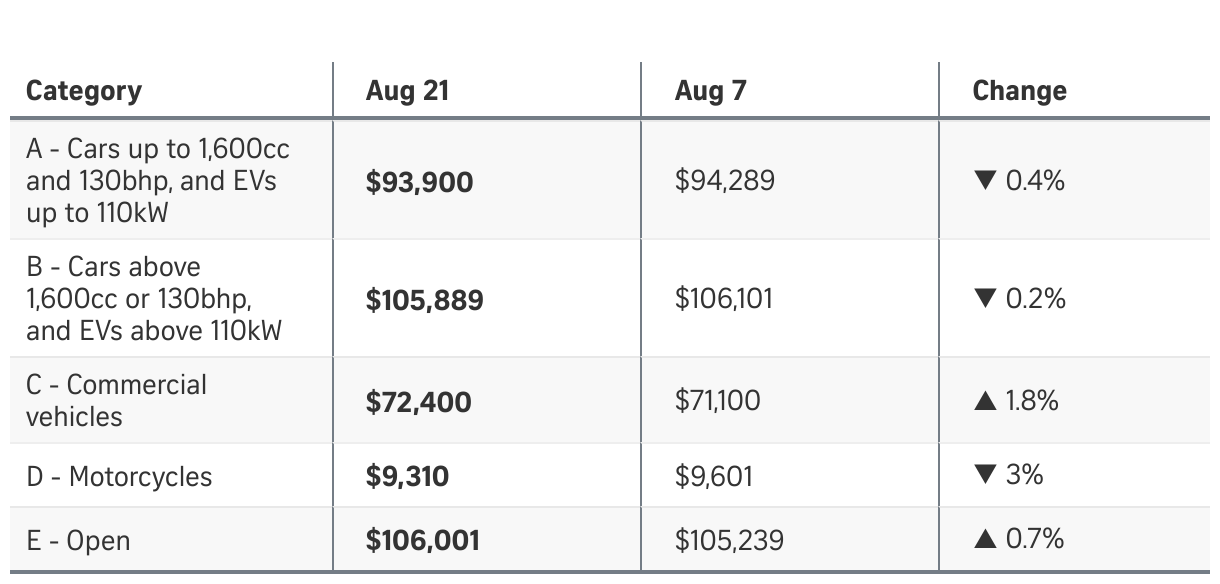Click the C - Commercial vehicles label

click(x=116, y=400)
